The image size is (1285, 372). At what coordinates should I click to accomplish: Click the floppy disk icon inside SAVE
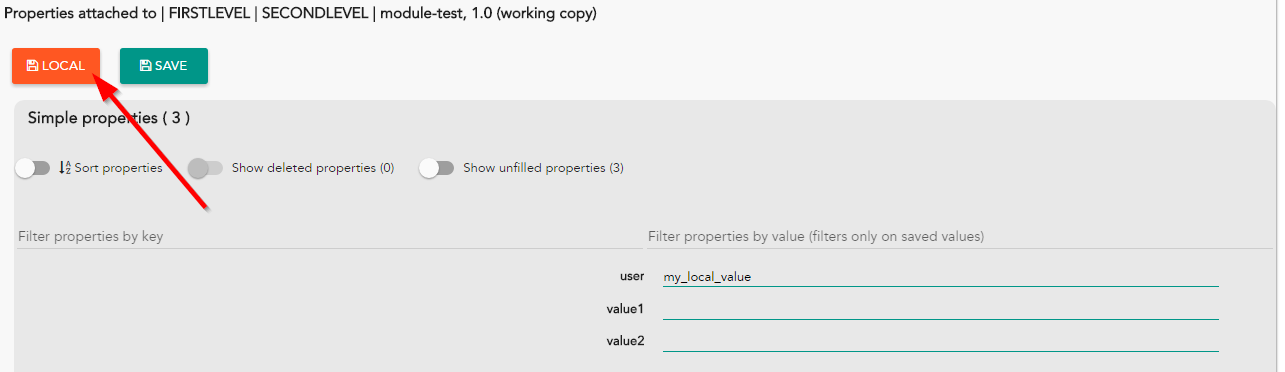pos(146,66)
